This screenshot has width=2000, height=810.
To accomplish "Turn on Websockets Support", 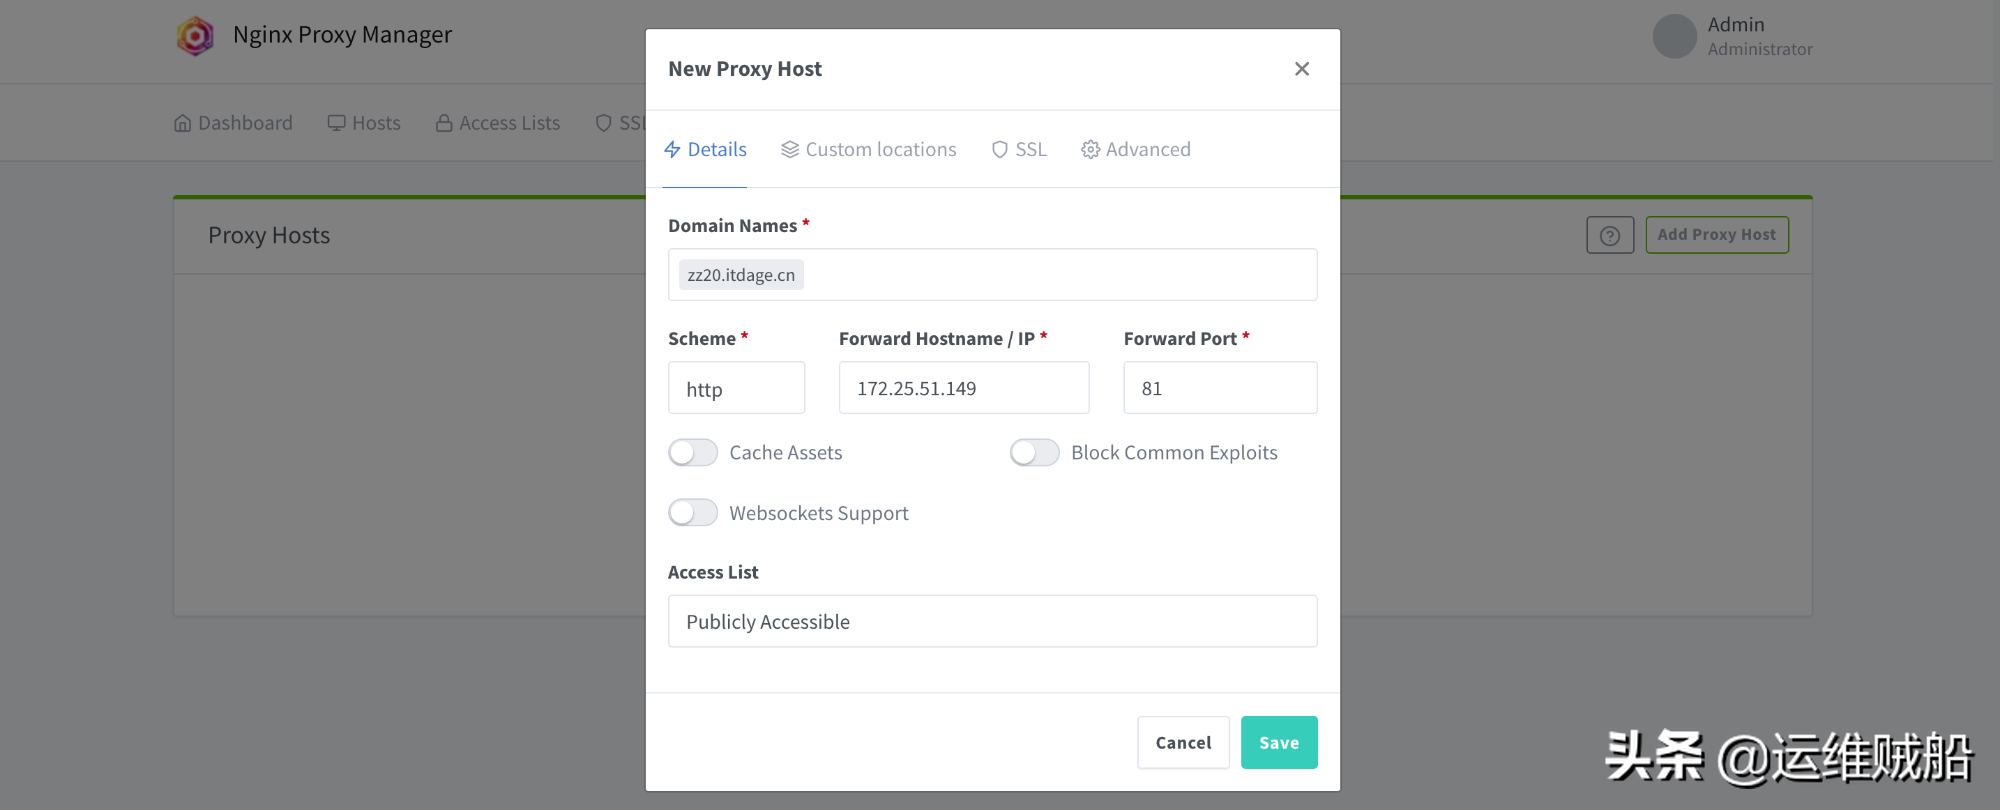I will click(692, 512).
